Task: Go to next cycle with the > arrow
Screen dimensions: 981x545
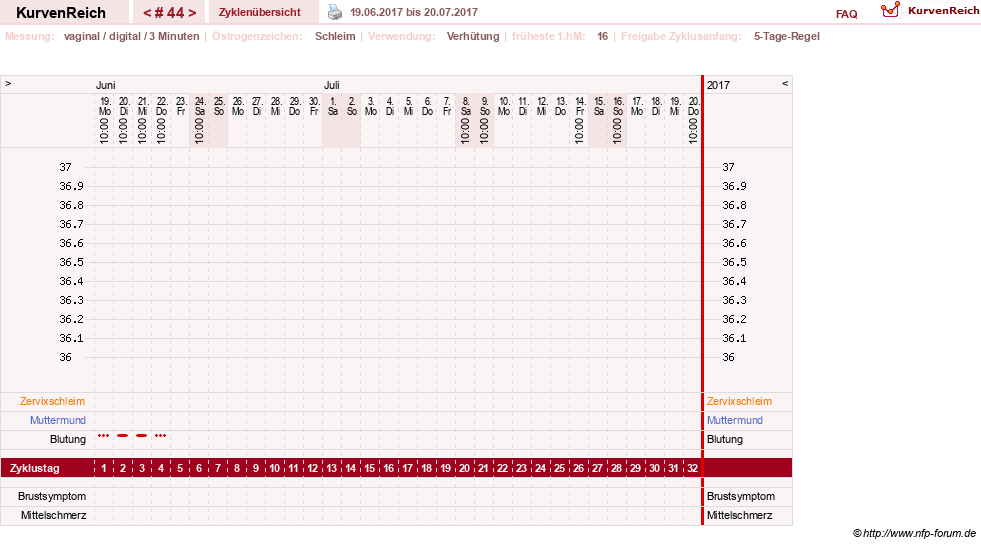Action: (x=192, y=13)
